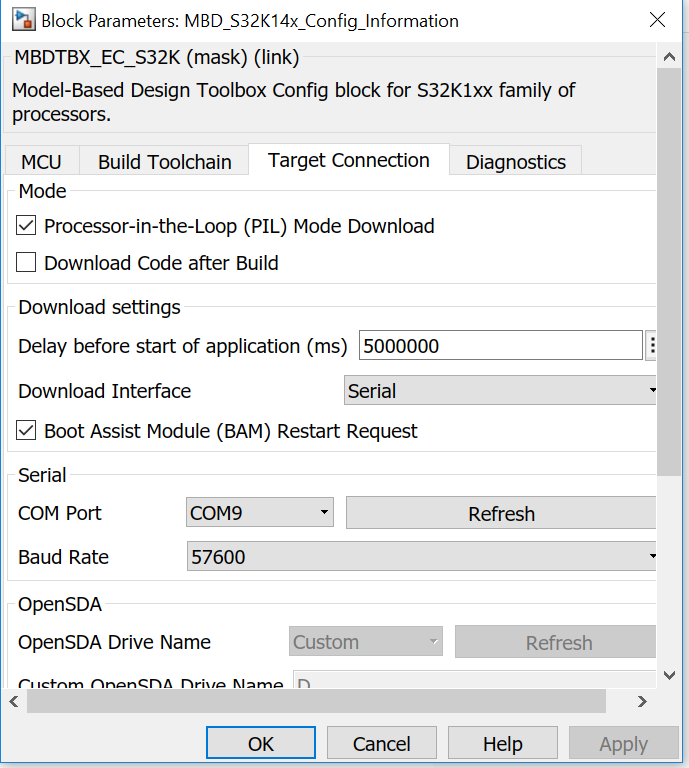Switch to the MCU tab
The image size is (689, 768).
tap(42, 162)
